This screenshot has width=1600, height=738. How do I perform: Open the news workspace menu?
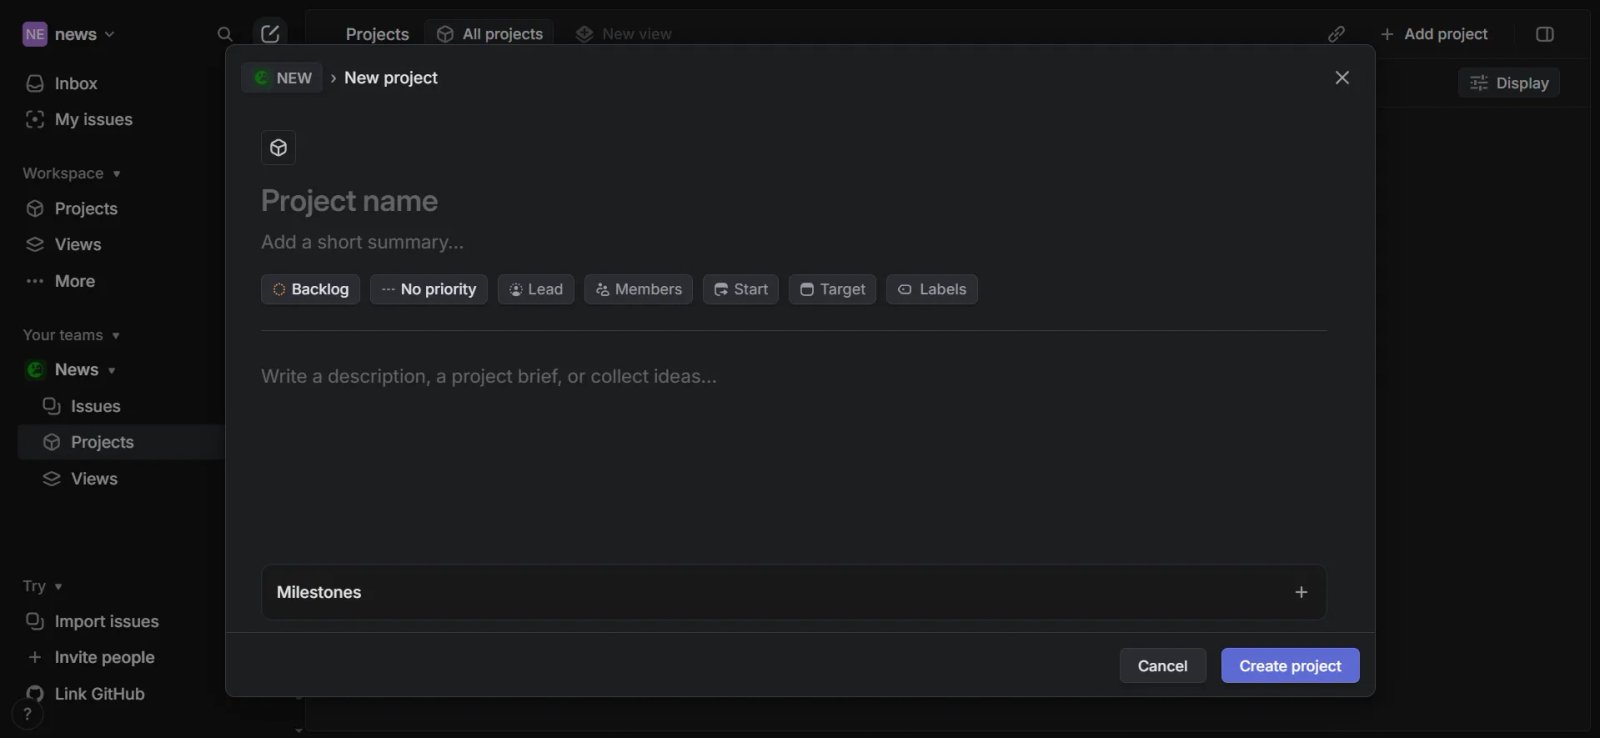[69, 34]
